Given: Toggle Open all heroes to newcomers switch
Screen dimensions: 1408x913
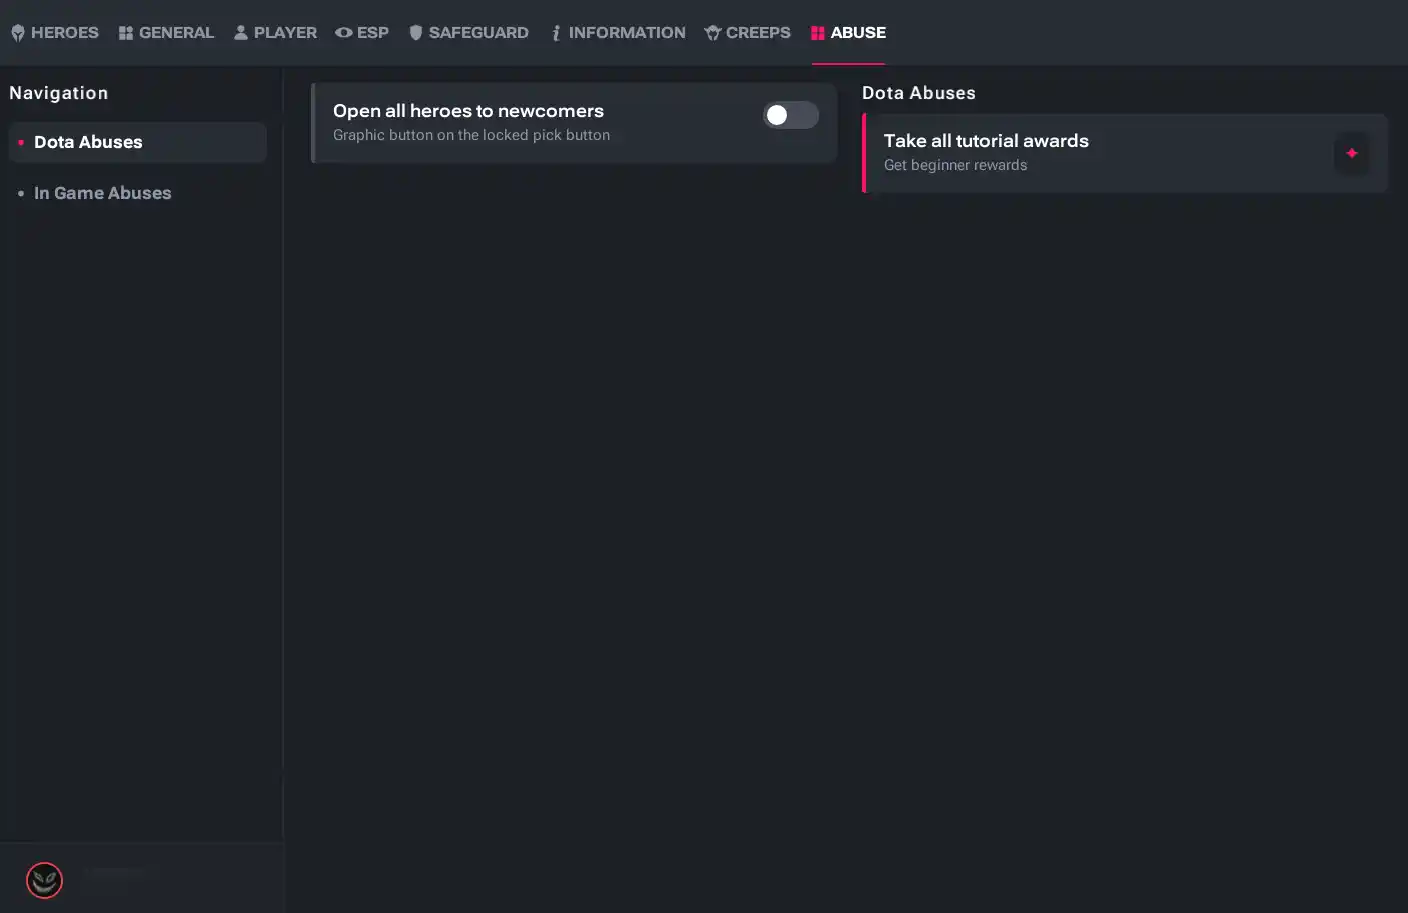Looking at the screenshot, I should tap(791, 115).
